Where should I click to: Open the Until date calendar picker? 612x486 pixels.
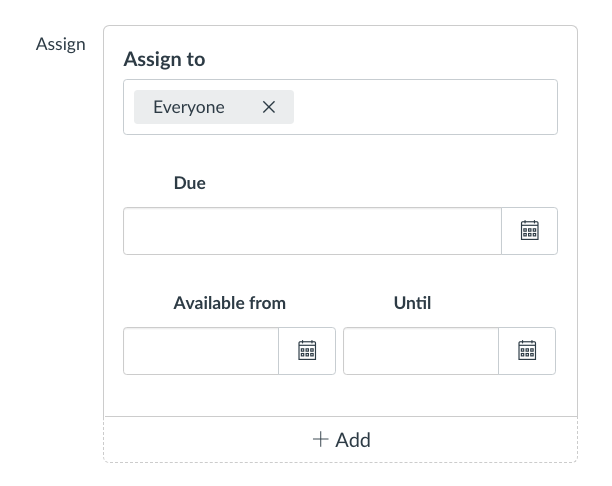[527, 351]
